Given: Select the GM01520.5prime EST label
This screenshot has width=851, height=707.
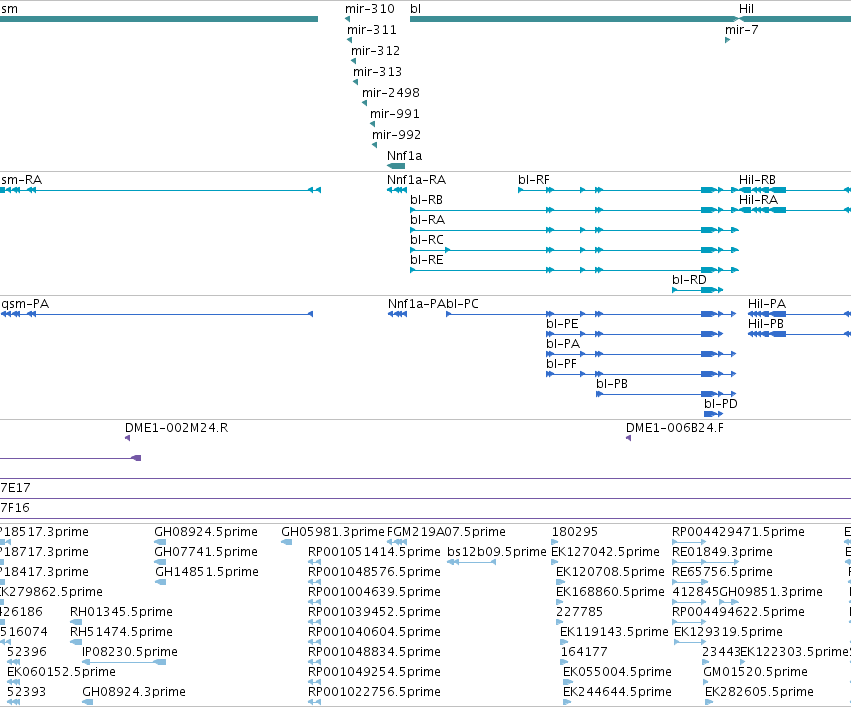Looking at the screenshot, I should [755, 672].
